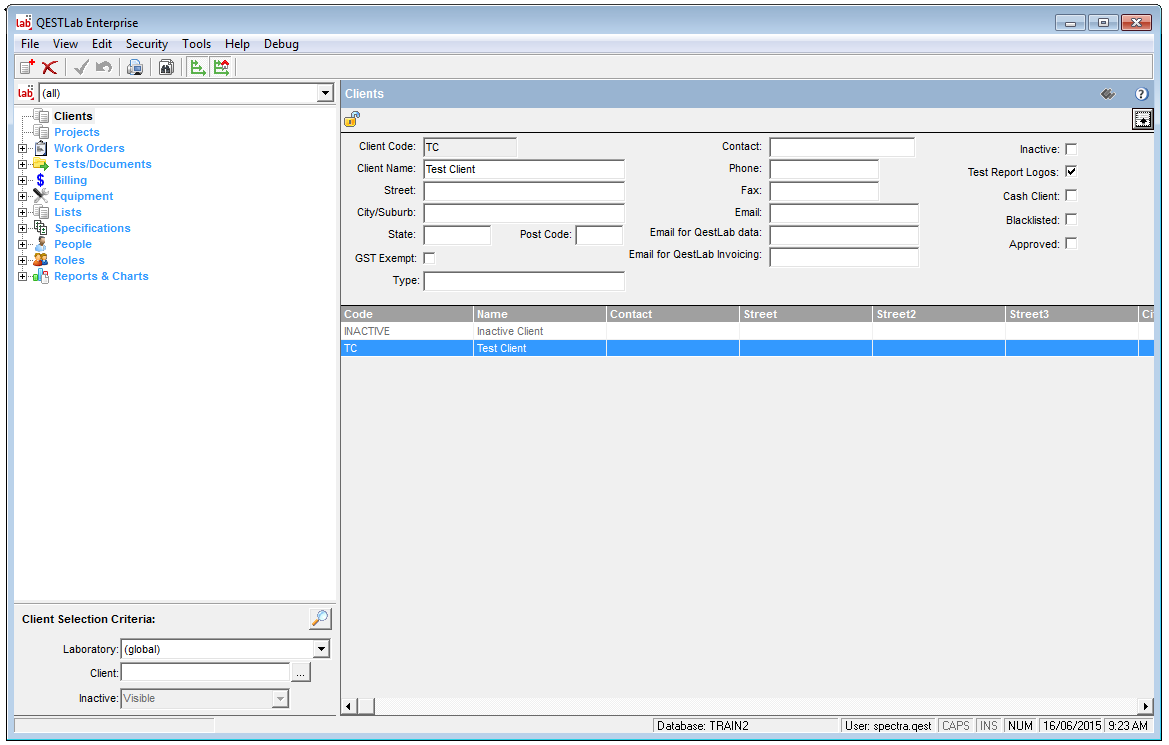Open the Security menu
This screenshot has height=745, width=1169.
coord(146,44)
